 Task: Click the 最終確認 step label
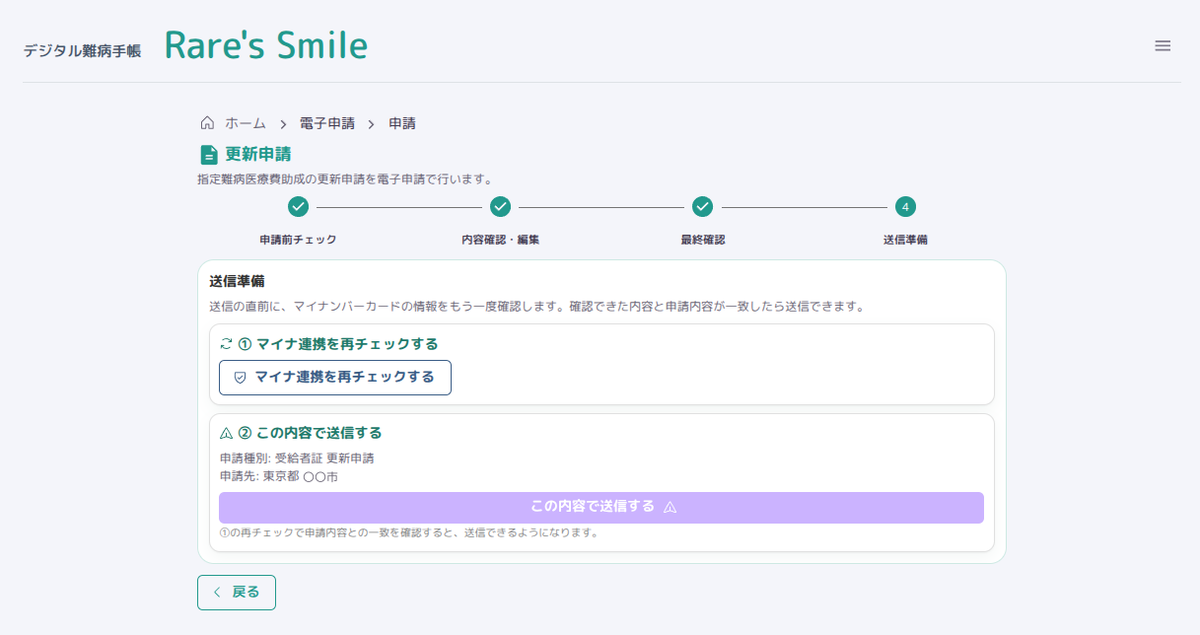(x=702, y=240)
